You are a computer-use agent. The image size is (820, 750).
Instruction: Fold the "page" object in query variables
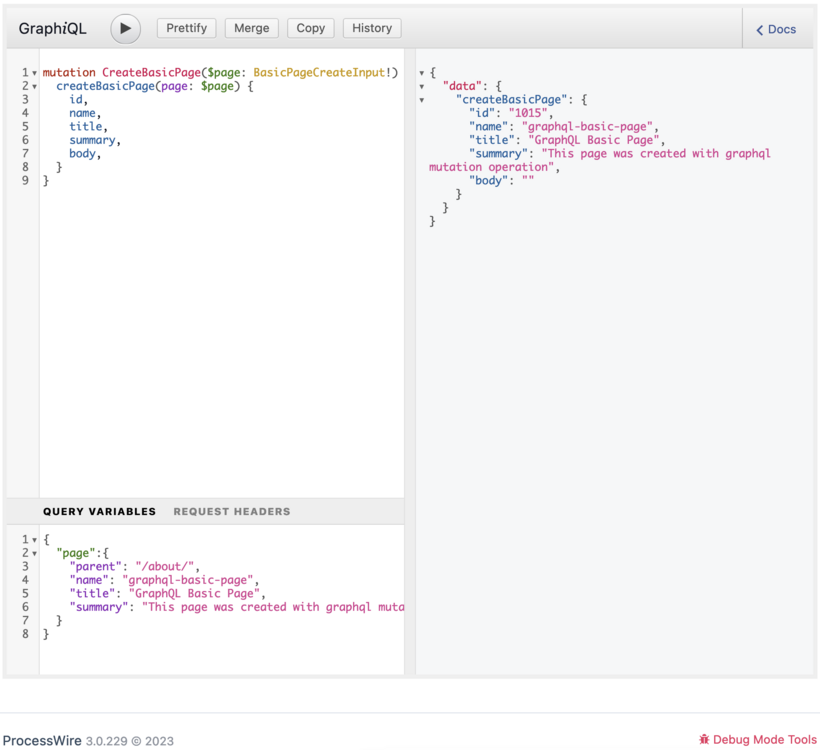(x=35, y=553)
